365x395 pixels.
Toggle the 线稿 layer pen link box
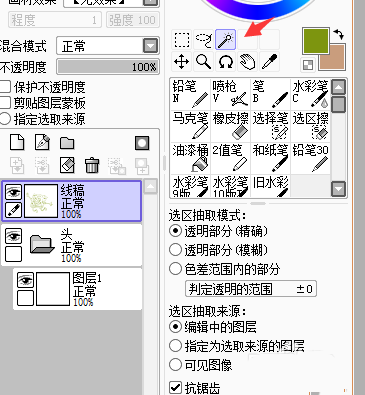pos(14,210)
